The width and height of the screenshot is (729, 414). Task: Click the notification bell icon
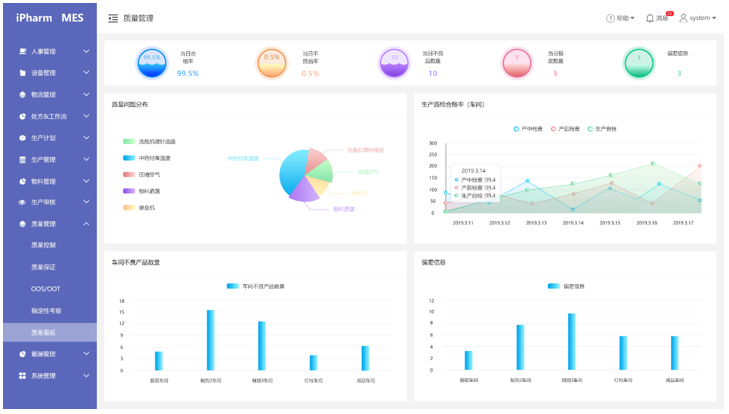point(649,18)
